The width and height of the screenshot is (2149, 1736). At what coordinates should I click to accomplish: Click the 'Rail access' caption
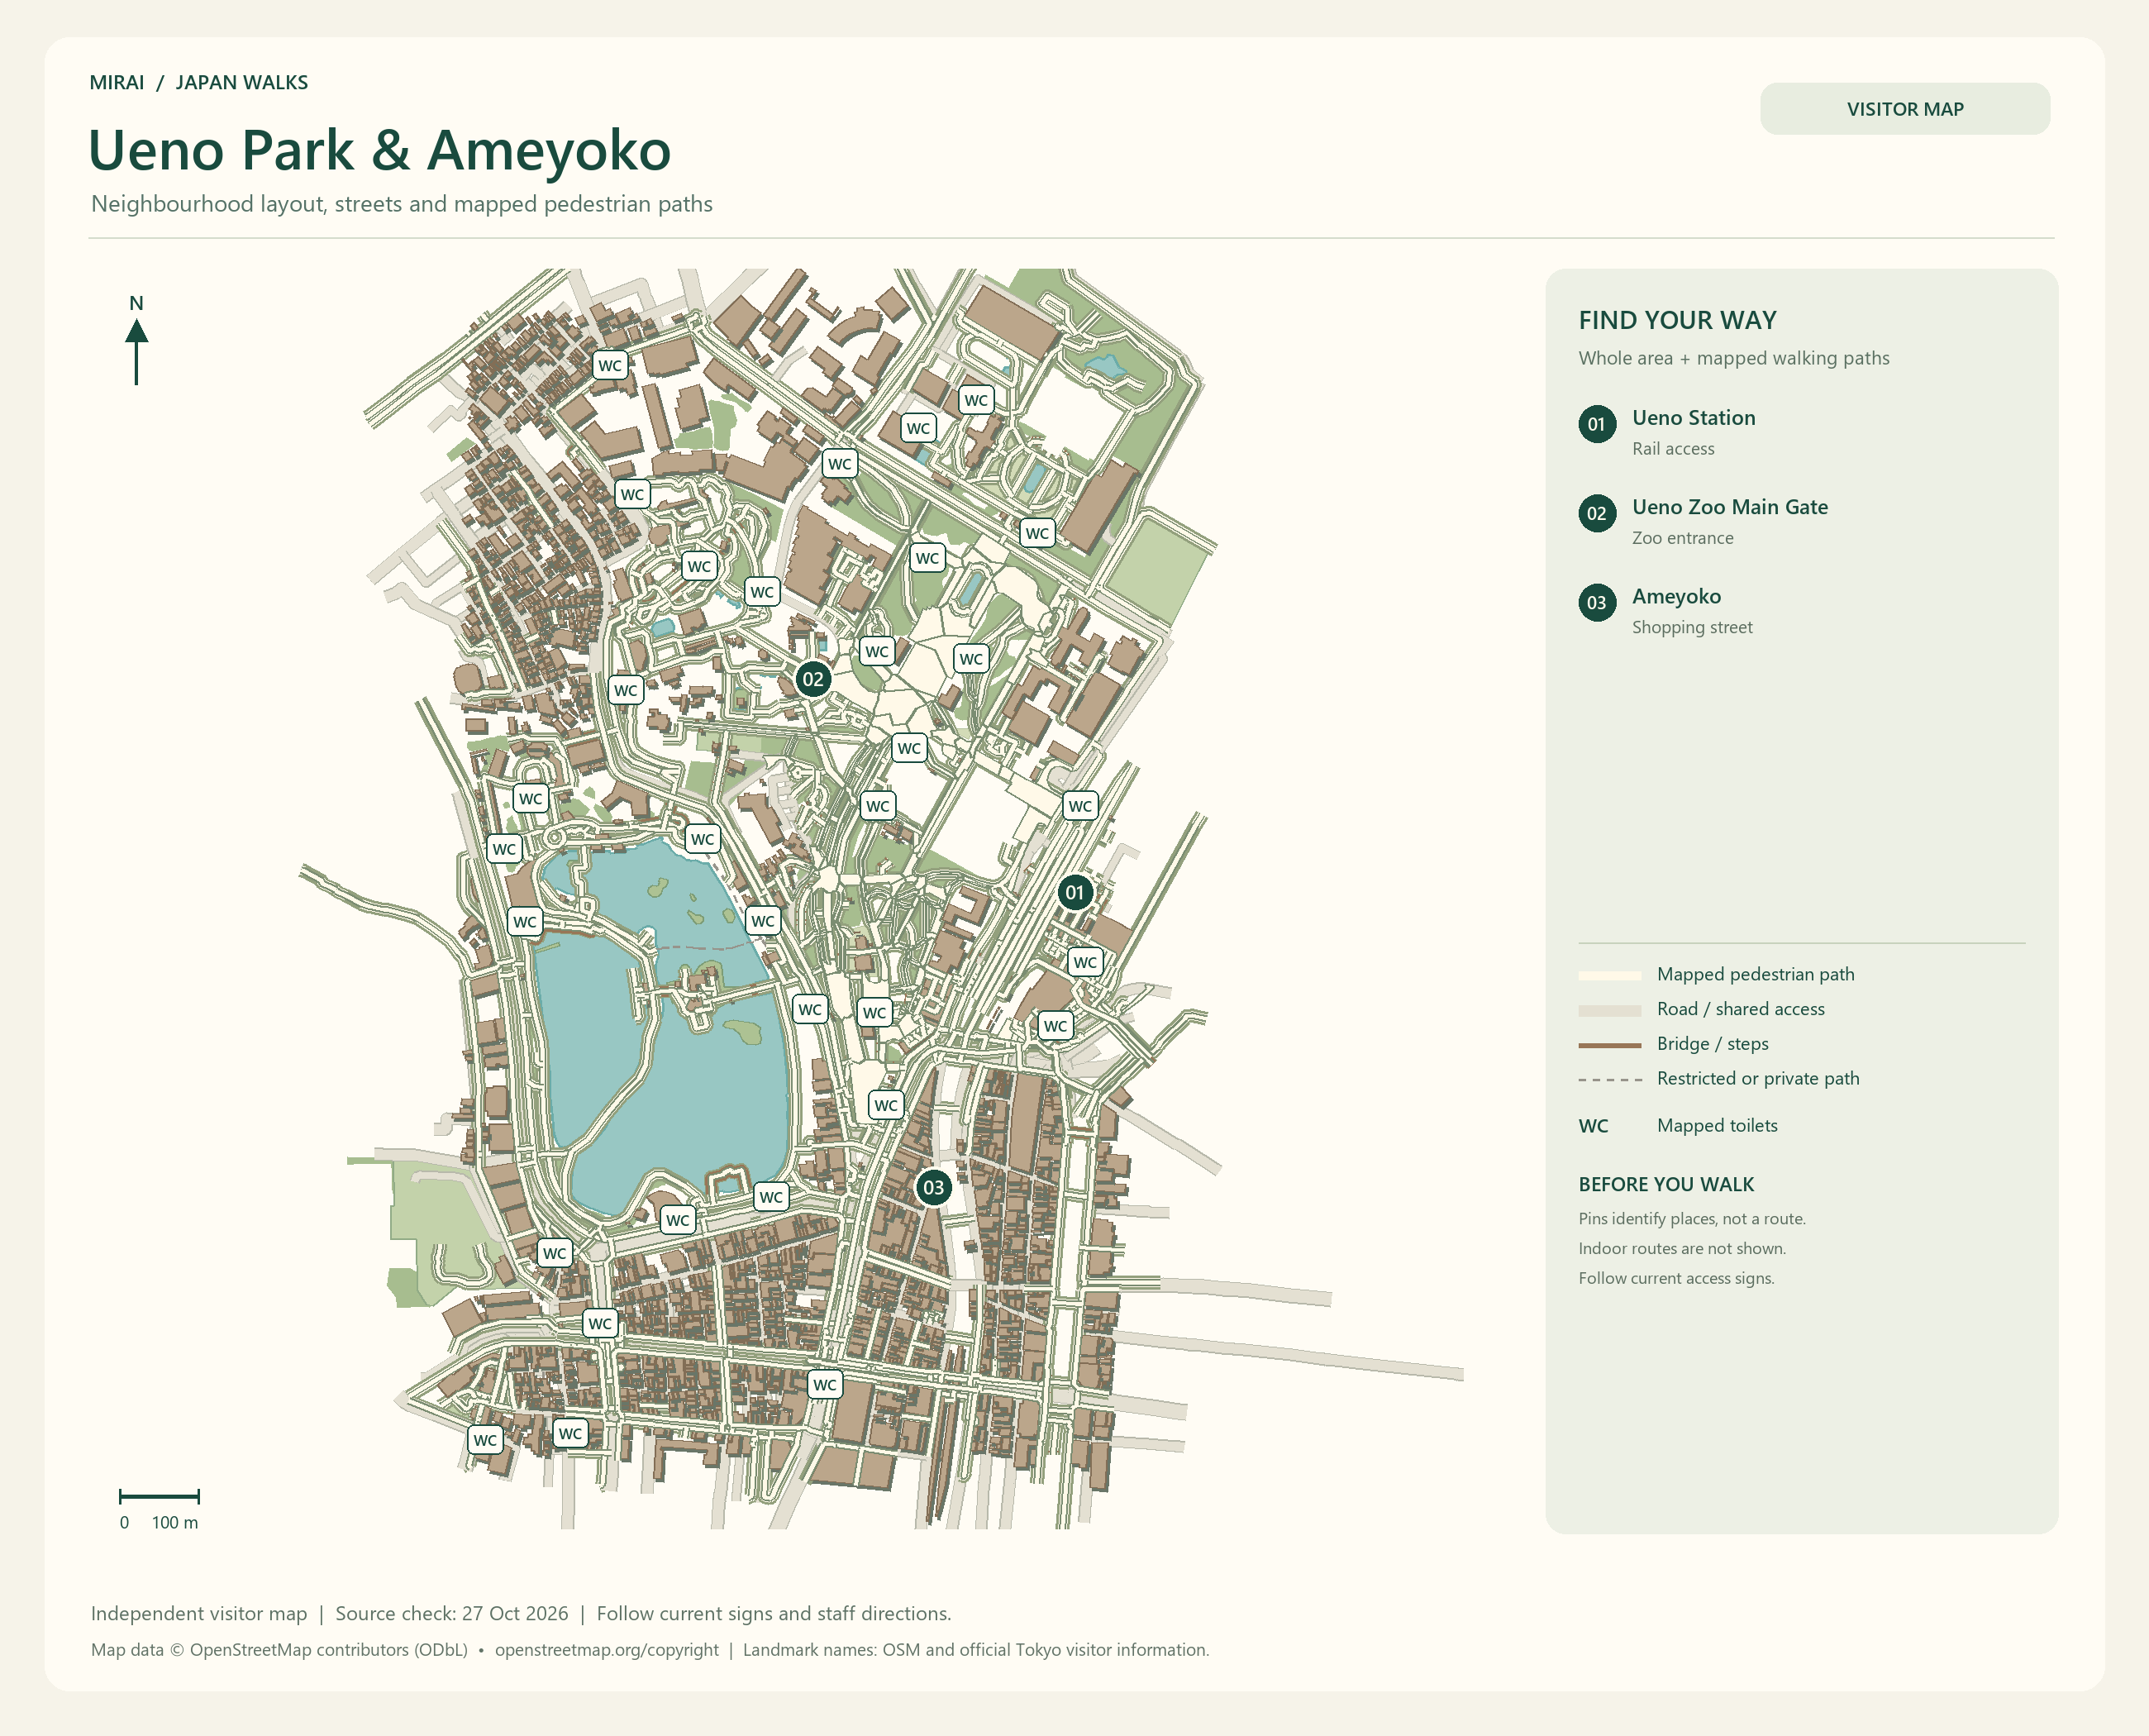click(x=1673, y=449)
